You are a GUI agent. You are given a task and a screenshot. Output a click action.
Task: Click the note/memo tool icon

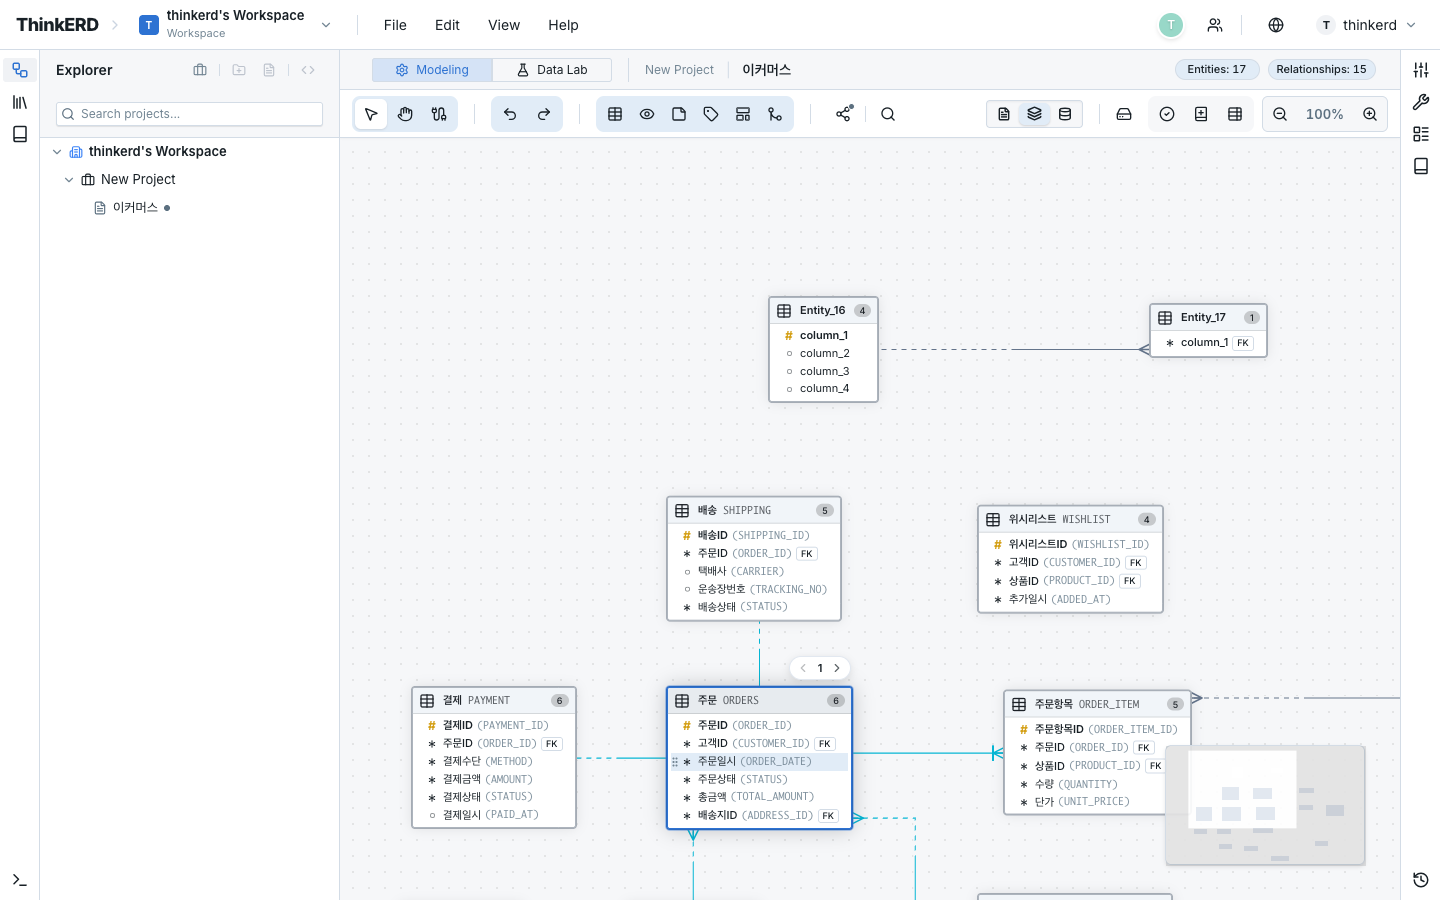coord(679,114)
